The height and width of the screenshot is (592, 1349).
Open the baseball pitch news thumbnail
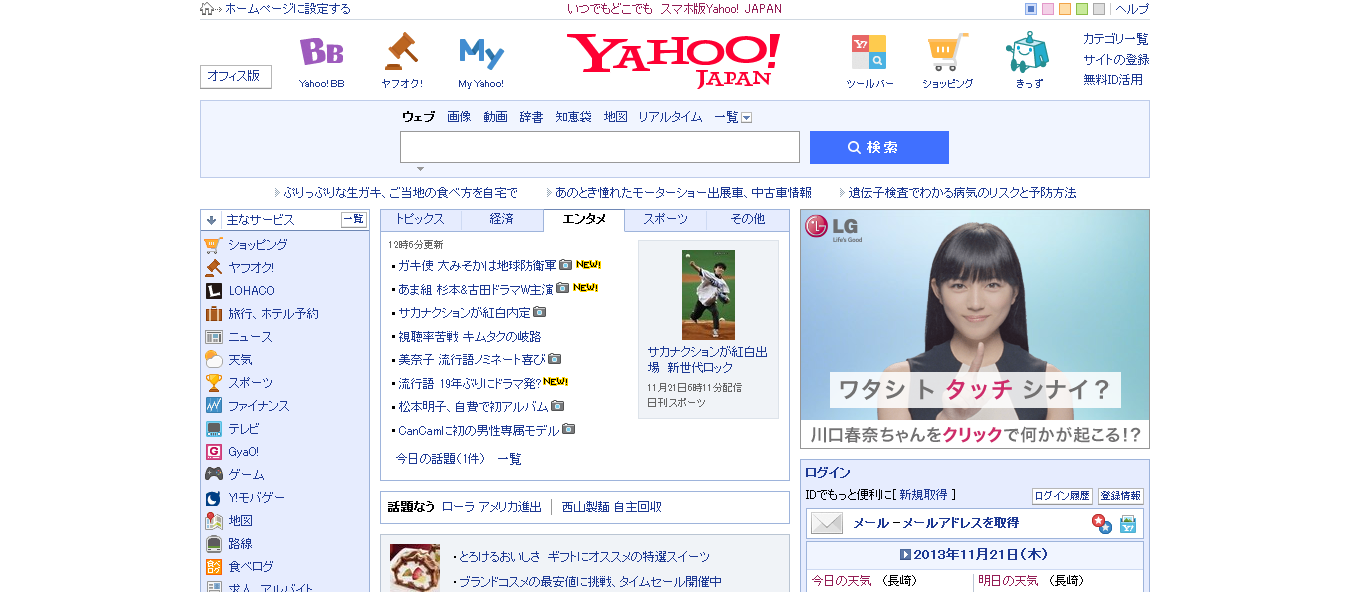708,295
